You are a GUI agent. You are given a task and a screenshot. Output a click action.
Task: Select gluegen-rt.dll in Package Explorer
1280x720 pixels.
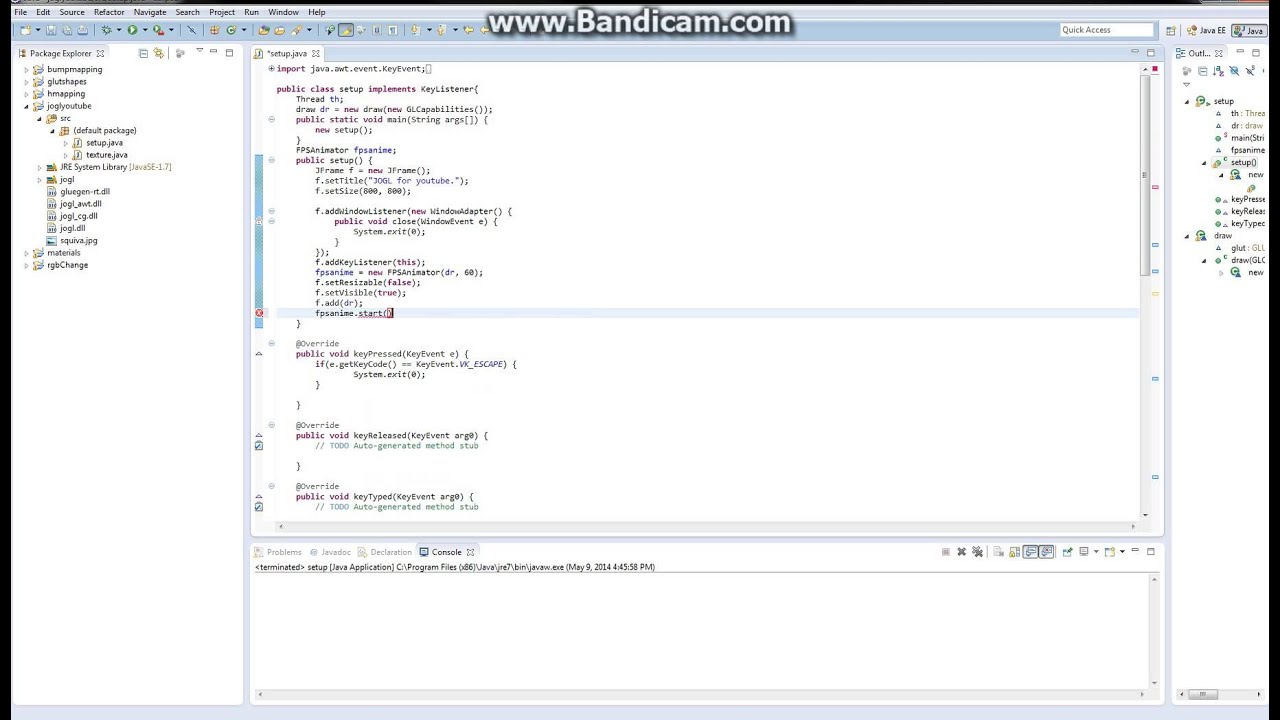coord(85,192)
